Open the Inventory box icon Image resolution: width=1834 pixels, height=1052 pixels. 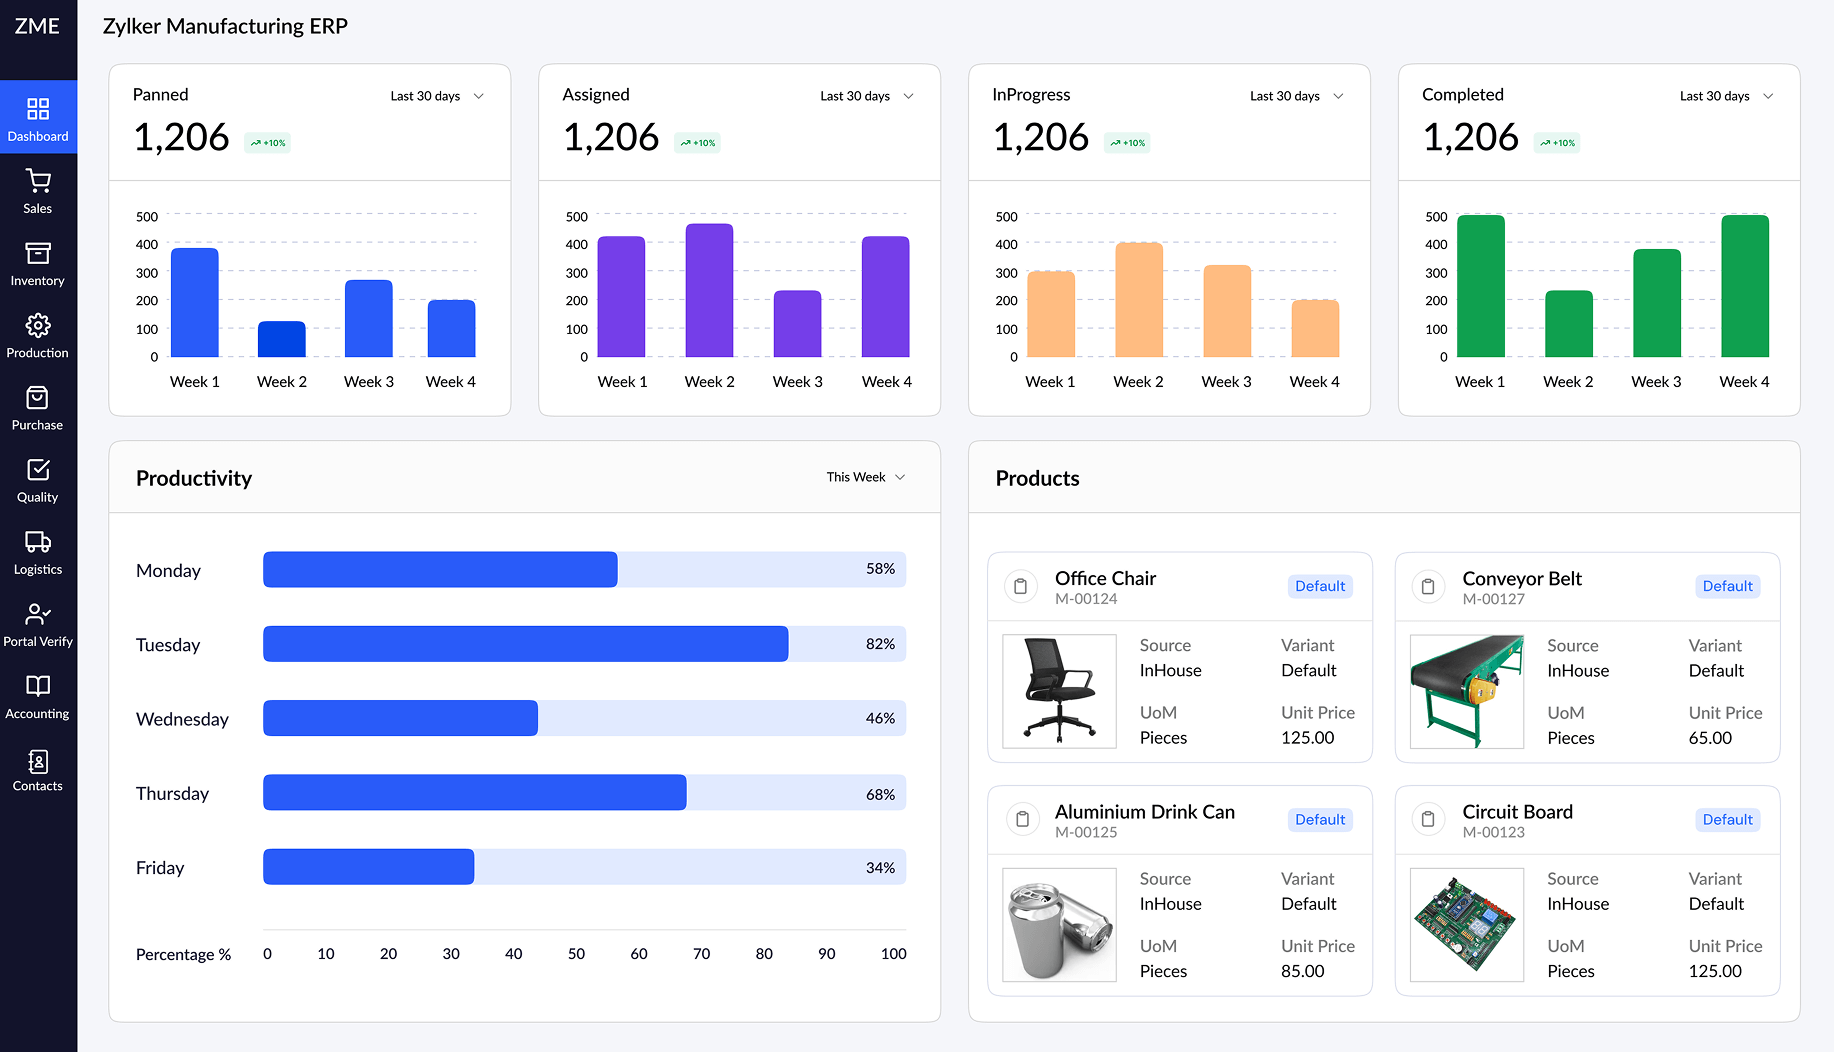coord(38,253)
